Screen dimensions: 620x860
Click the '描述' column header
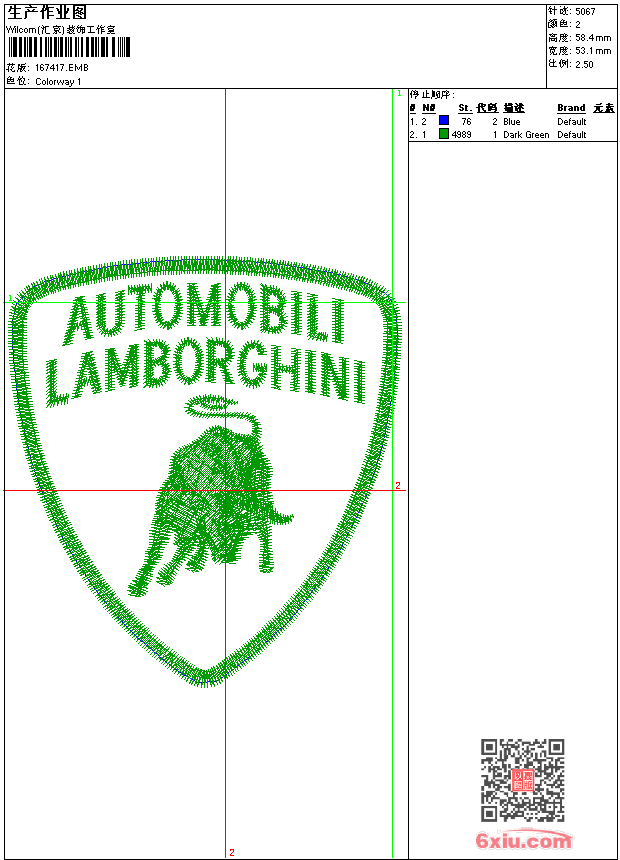pos(514,108)
